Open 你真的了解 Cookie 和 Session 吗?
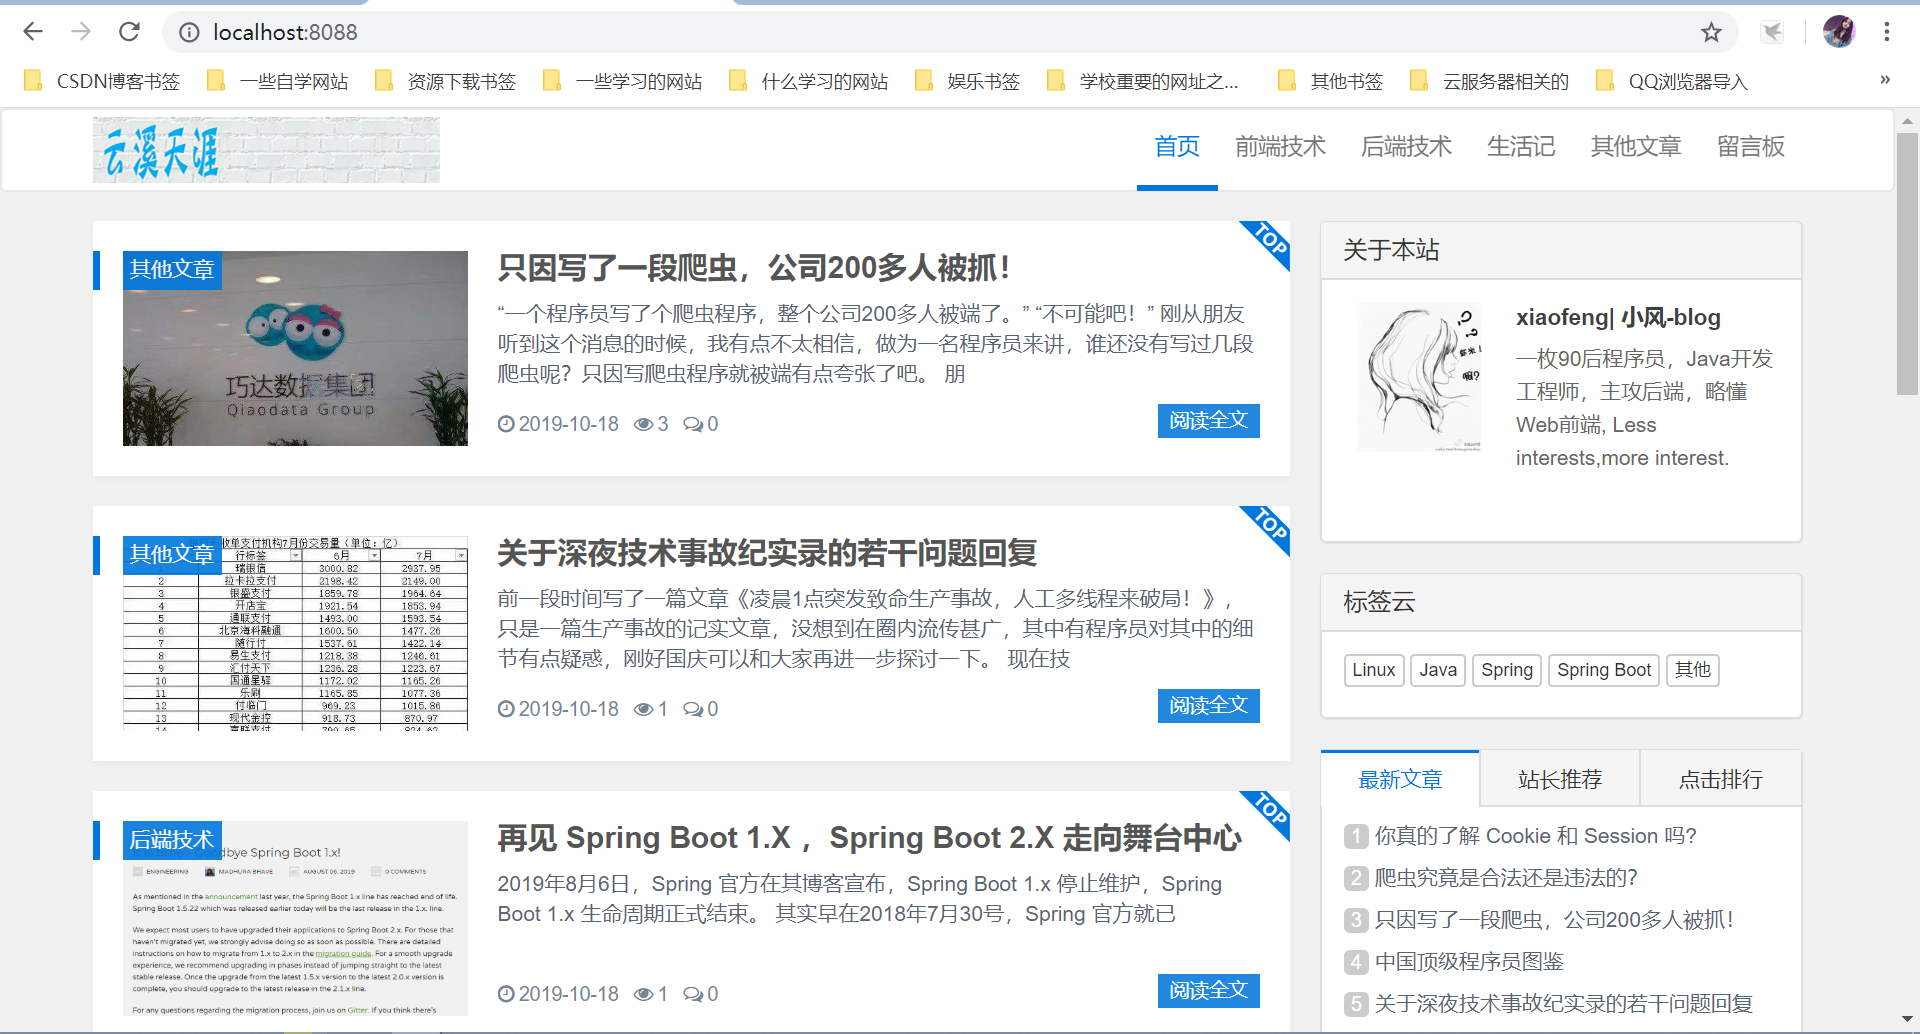This screenshot has height=1034, width=1920. point(1535,836)
